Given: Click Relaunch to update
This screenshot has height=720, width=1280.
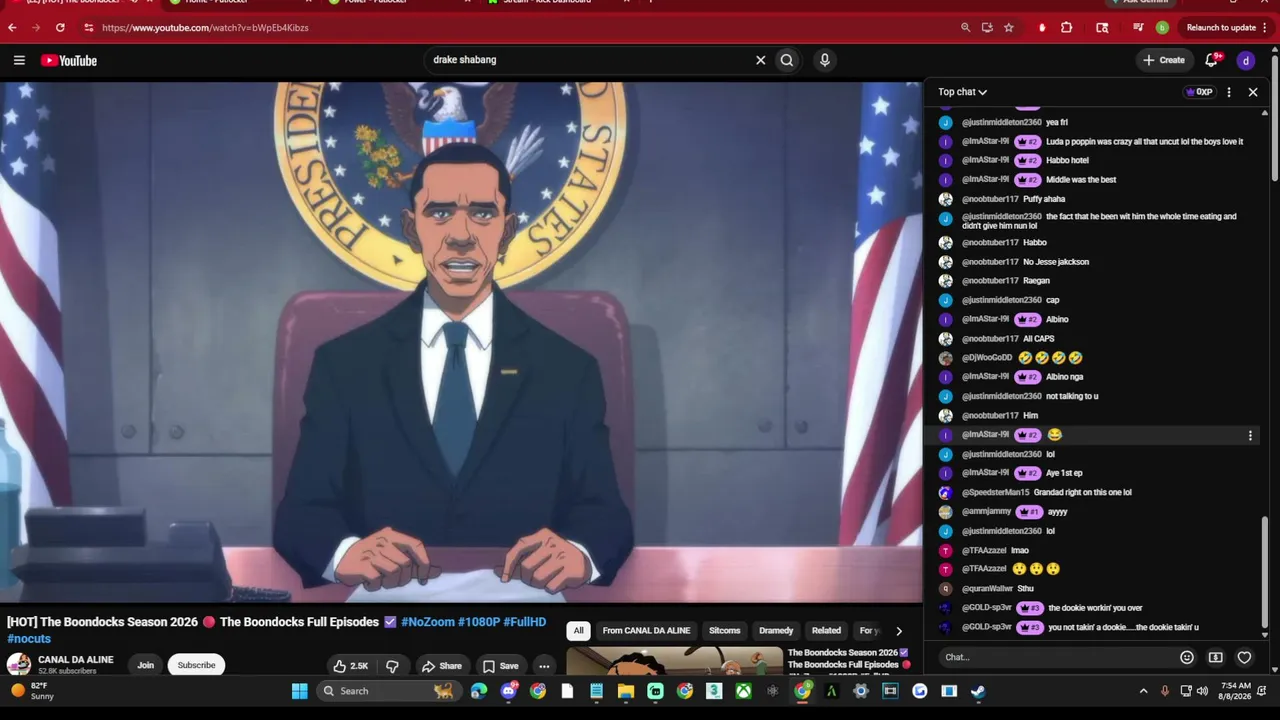Looking at the screenshot, I should pos(1221,28).
